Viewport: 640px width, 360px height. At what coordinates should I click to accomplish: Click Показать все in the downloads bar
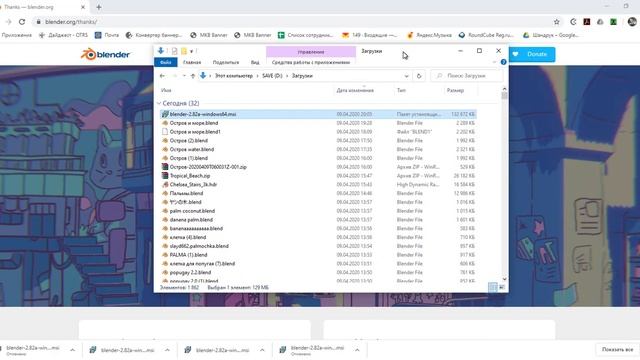coord(617,350)
